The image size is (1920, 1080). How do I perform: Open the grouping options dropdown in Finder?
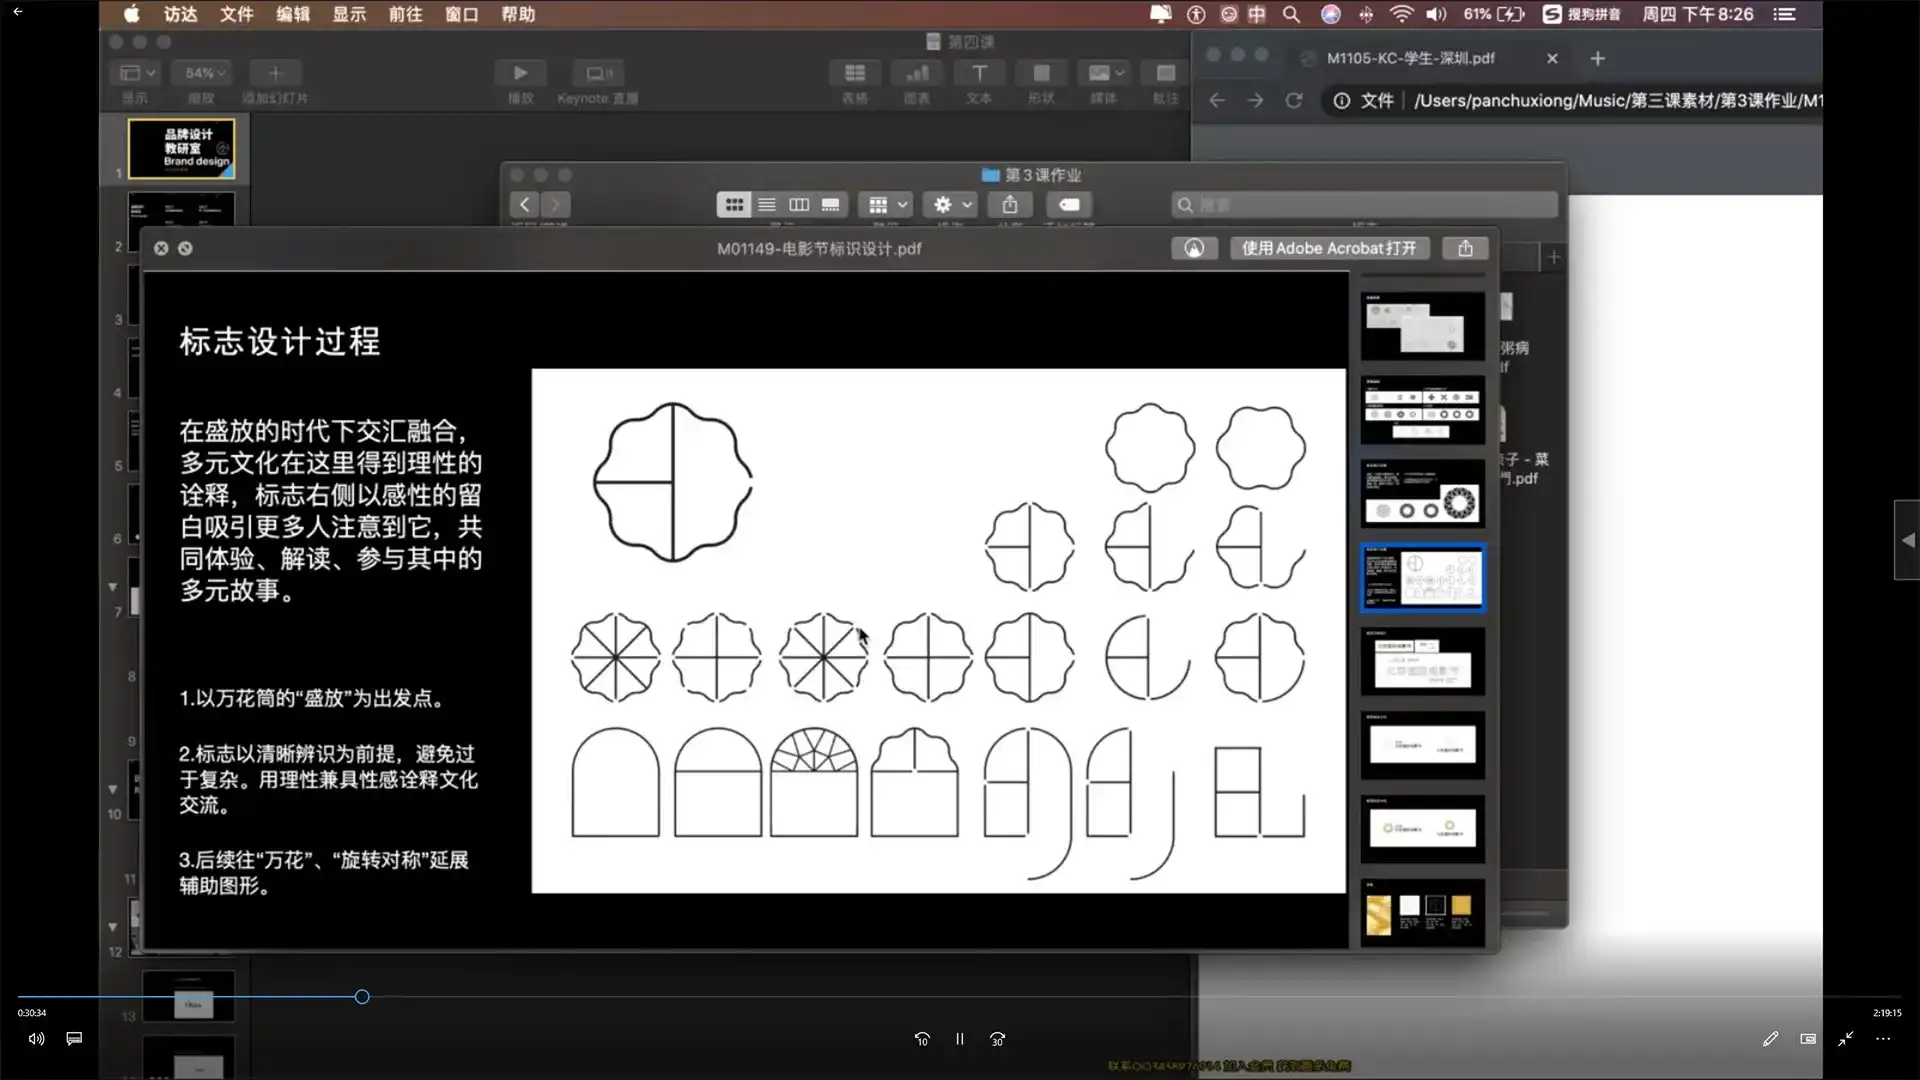click(x=885, y=204)
